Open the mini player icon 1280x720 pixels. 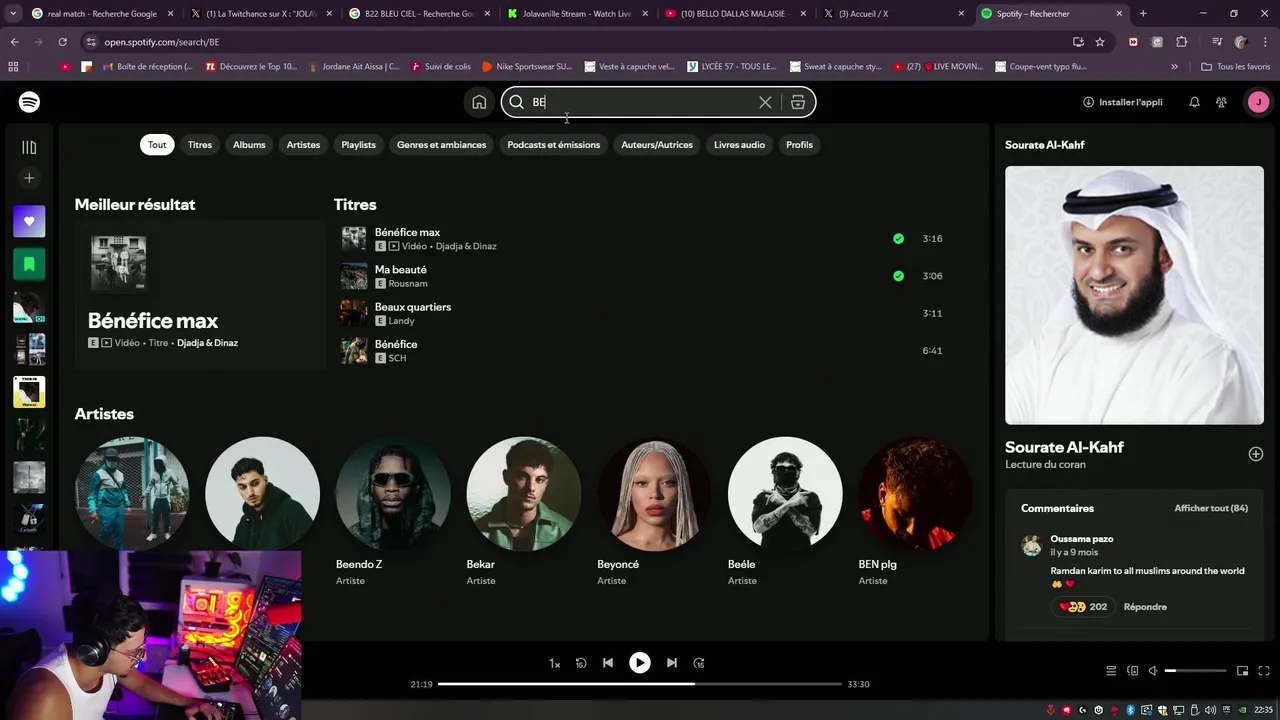[x=1242, y=671]
